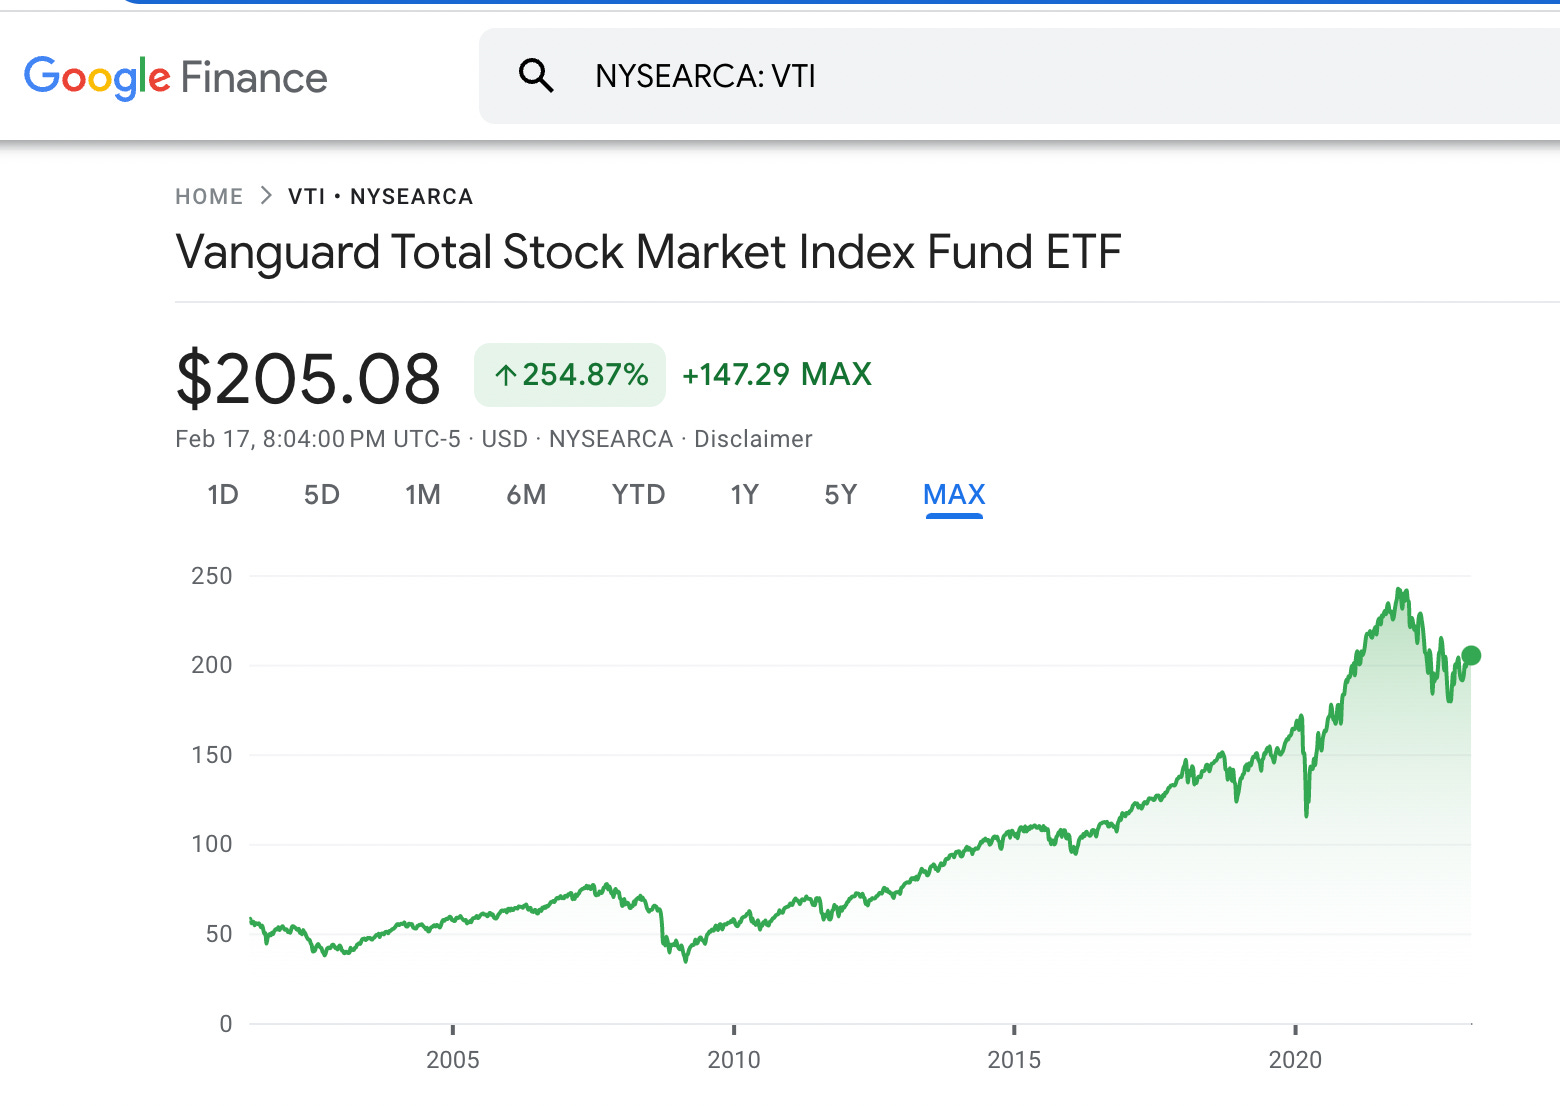The width and height of the screenshot is (1560, 1106).
Task: Select the 1Y chart range
Action: tap(744, 494)
